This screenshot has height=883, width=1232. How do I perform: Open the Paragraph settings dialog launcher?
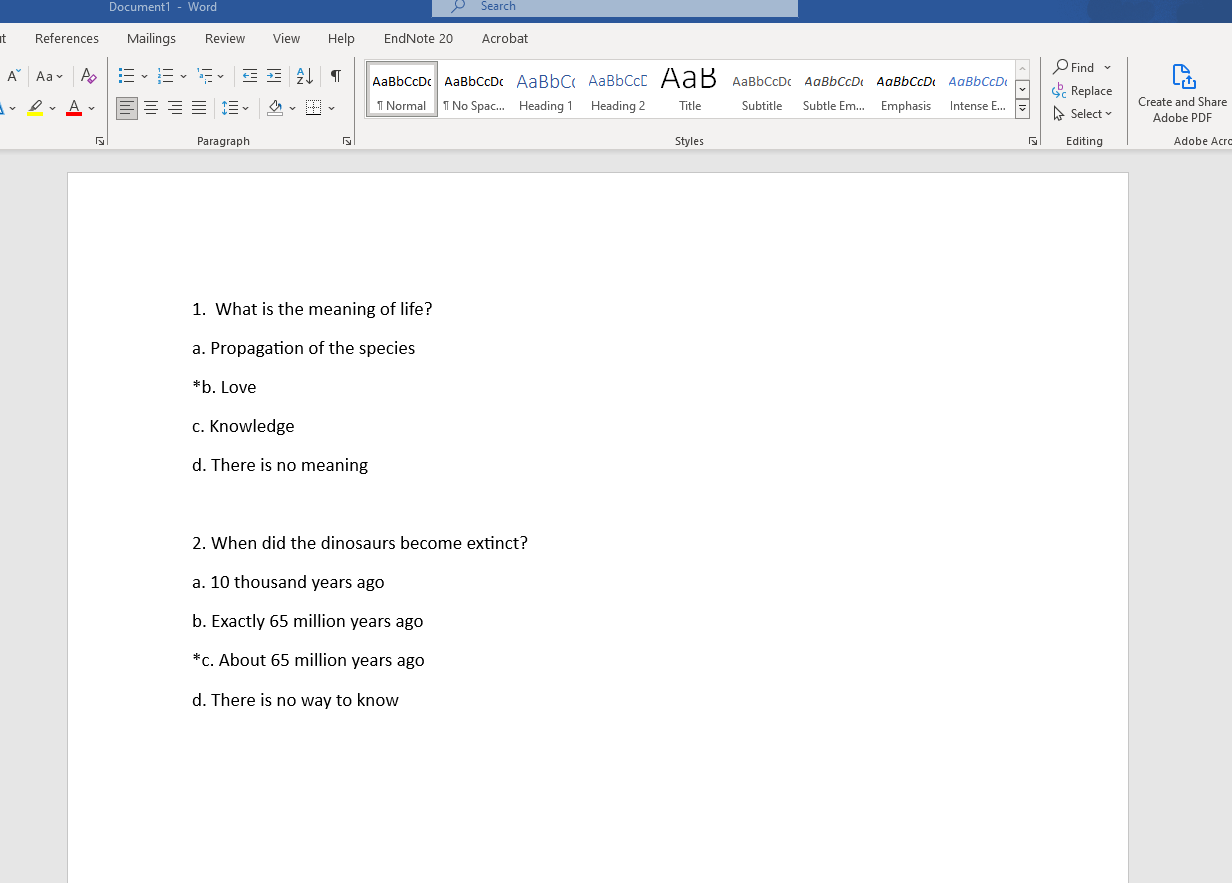pos(347,141)
